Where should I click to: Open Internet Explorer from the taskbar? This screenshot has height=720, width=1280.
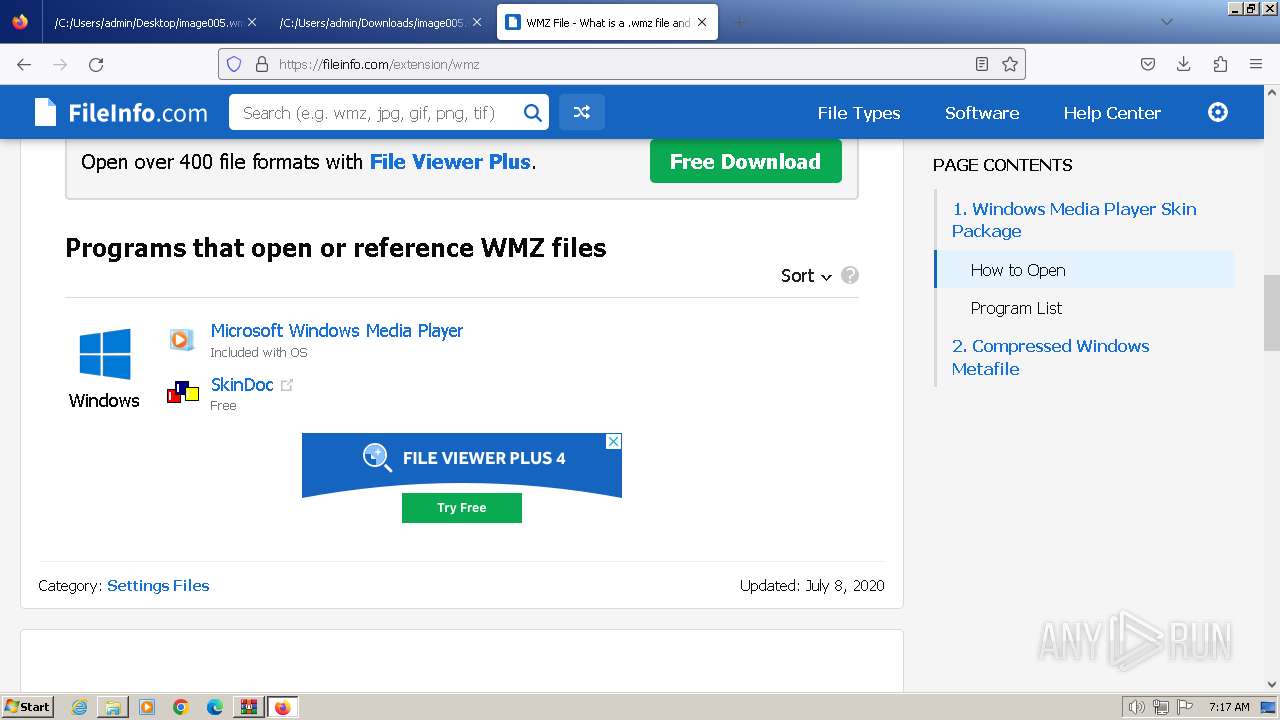coord(79,707)
